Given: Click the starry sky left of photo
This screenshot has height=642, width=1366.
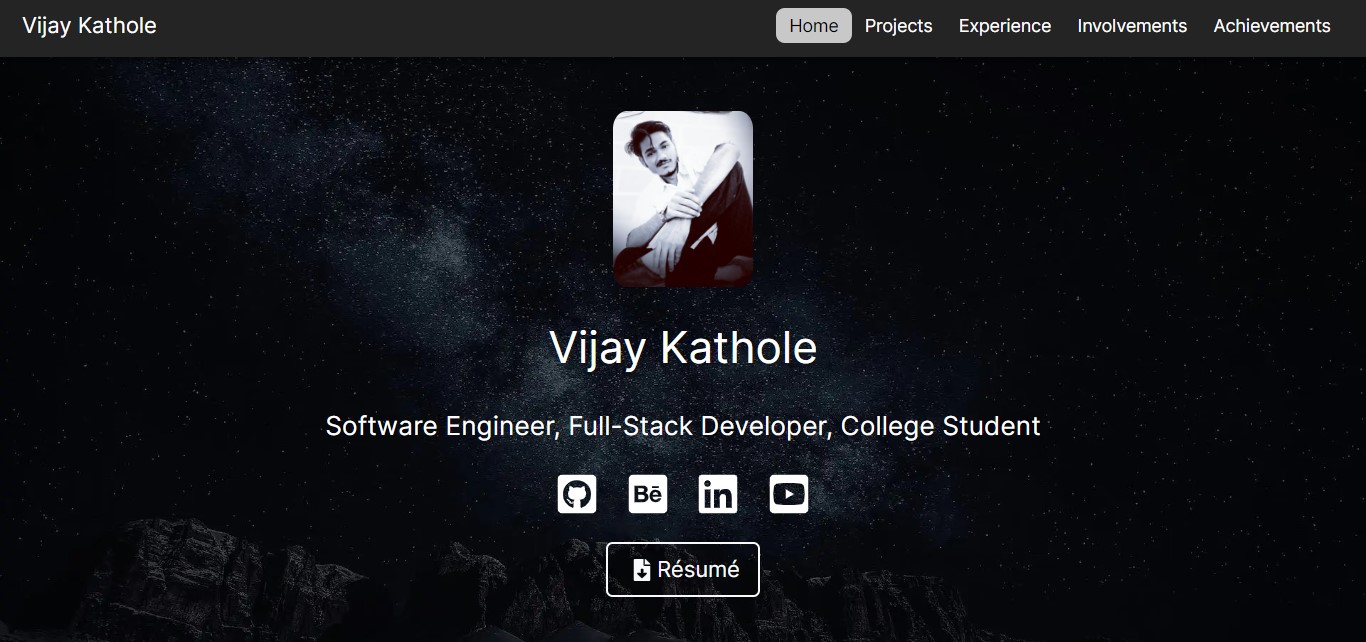Looking at the screenshot, I should (x=350, y=200).
